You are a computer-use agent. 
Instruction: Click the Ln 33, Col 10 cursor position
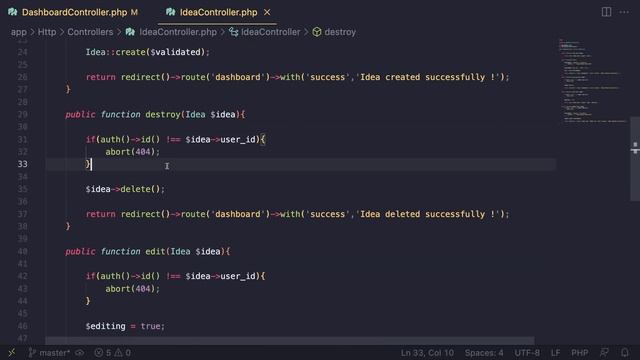tap(427, 353)
